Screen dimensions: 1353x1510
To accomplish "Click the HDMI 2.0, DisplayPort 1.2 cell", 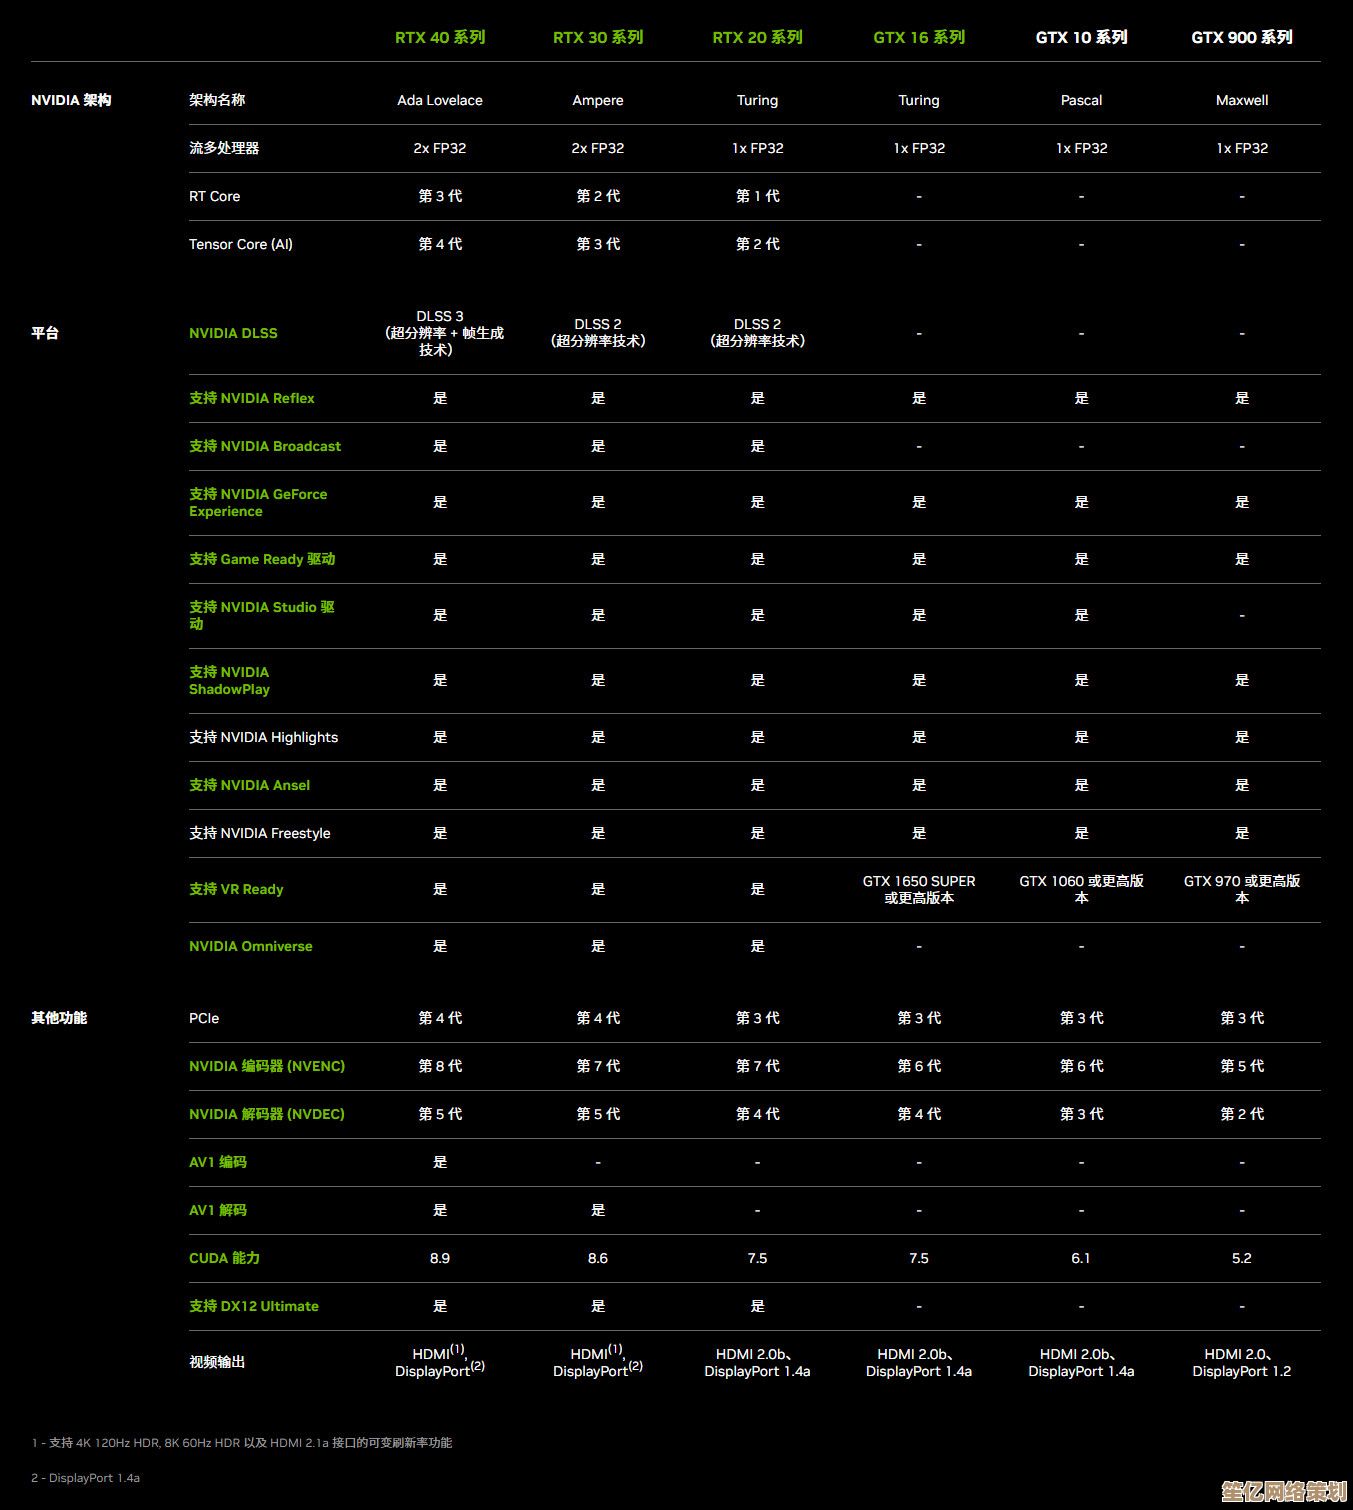I will [1242, 1362].
